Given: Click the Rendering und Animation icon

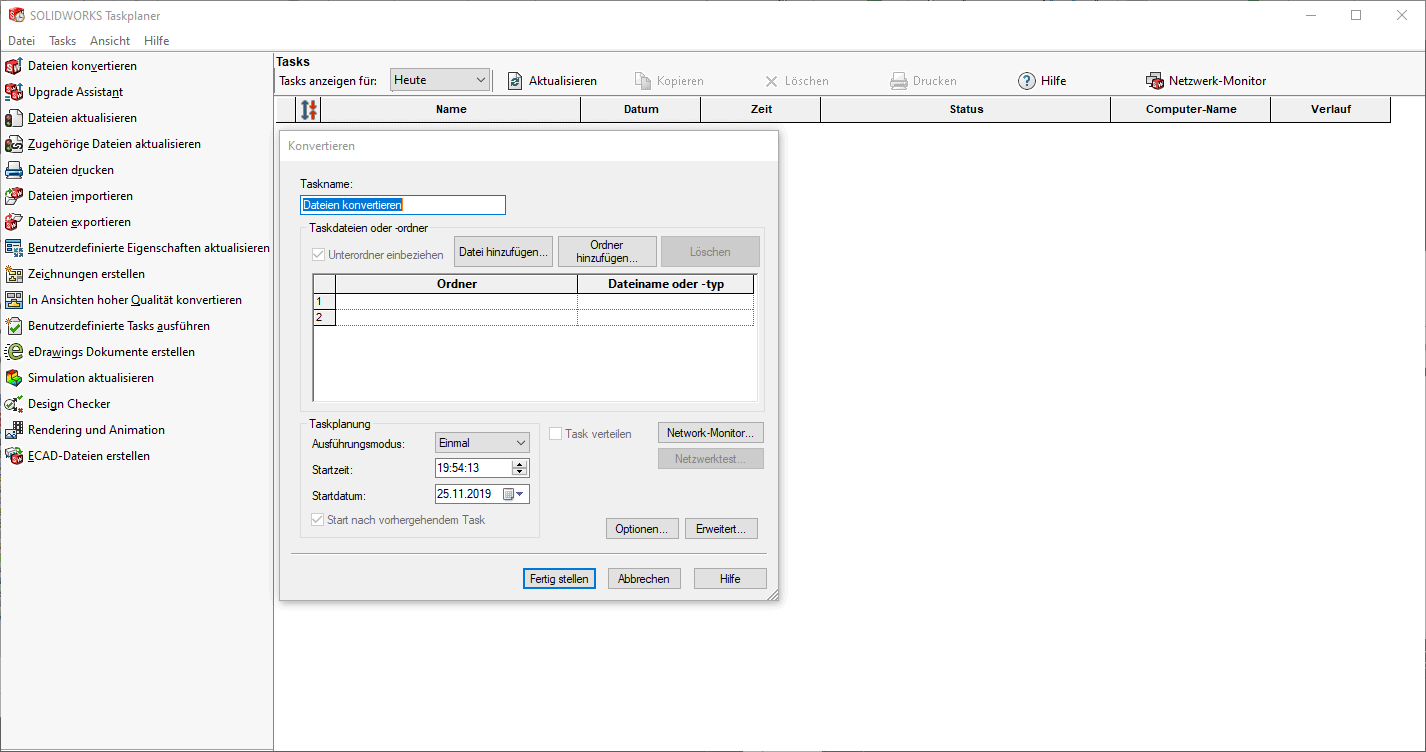Looking at the screenshot, I should (x=13, y=430).
